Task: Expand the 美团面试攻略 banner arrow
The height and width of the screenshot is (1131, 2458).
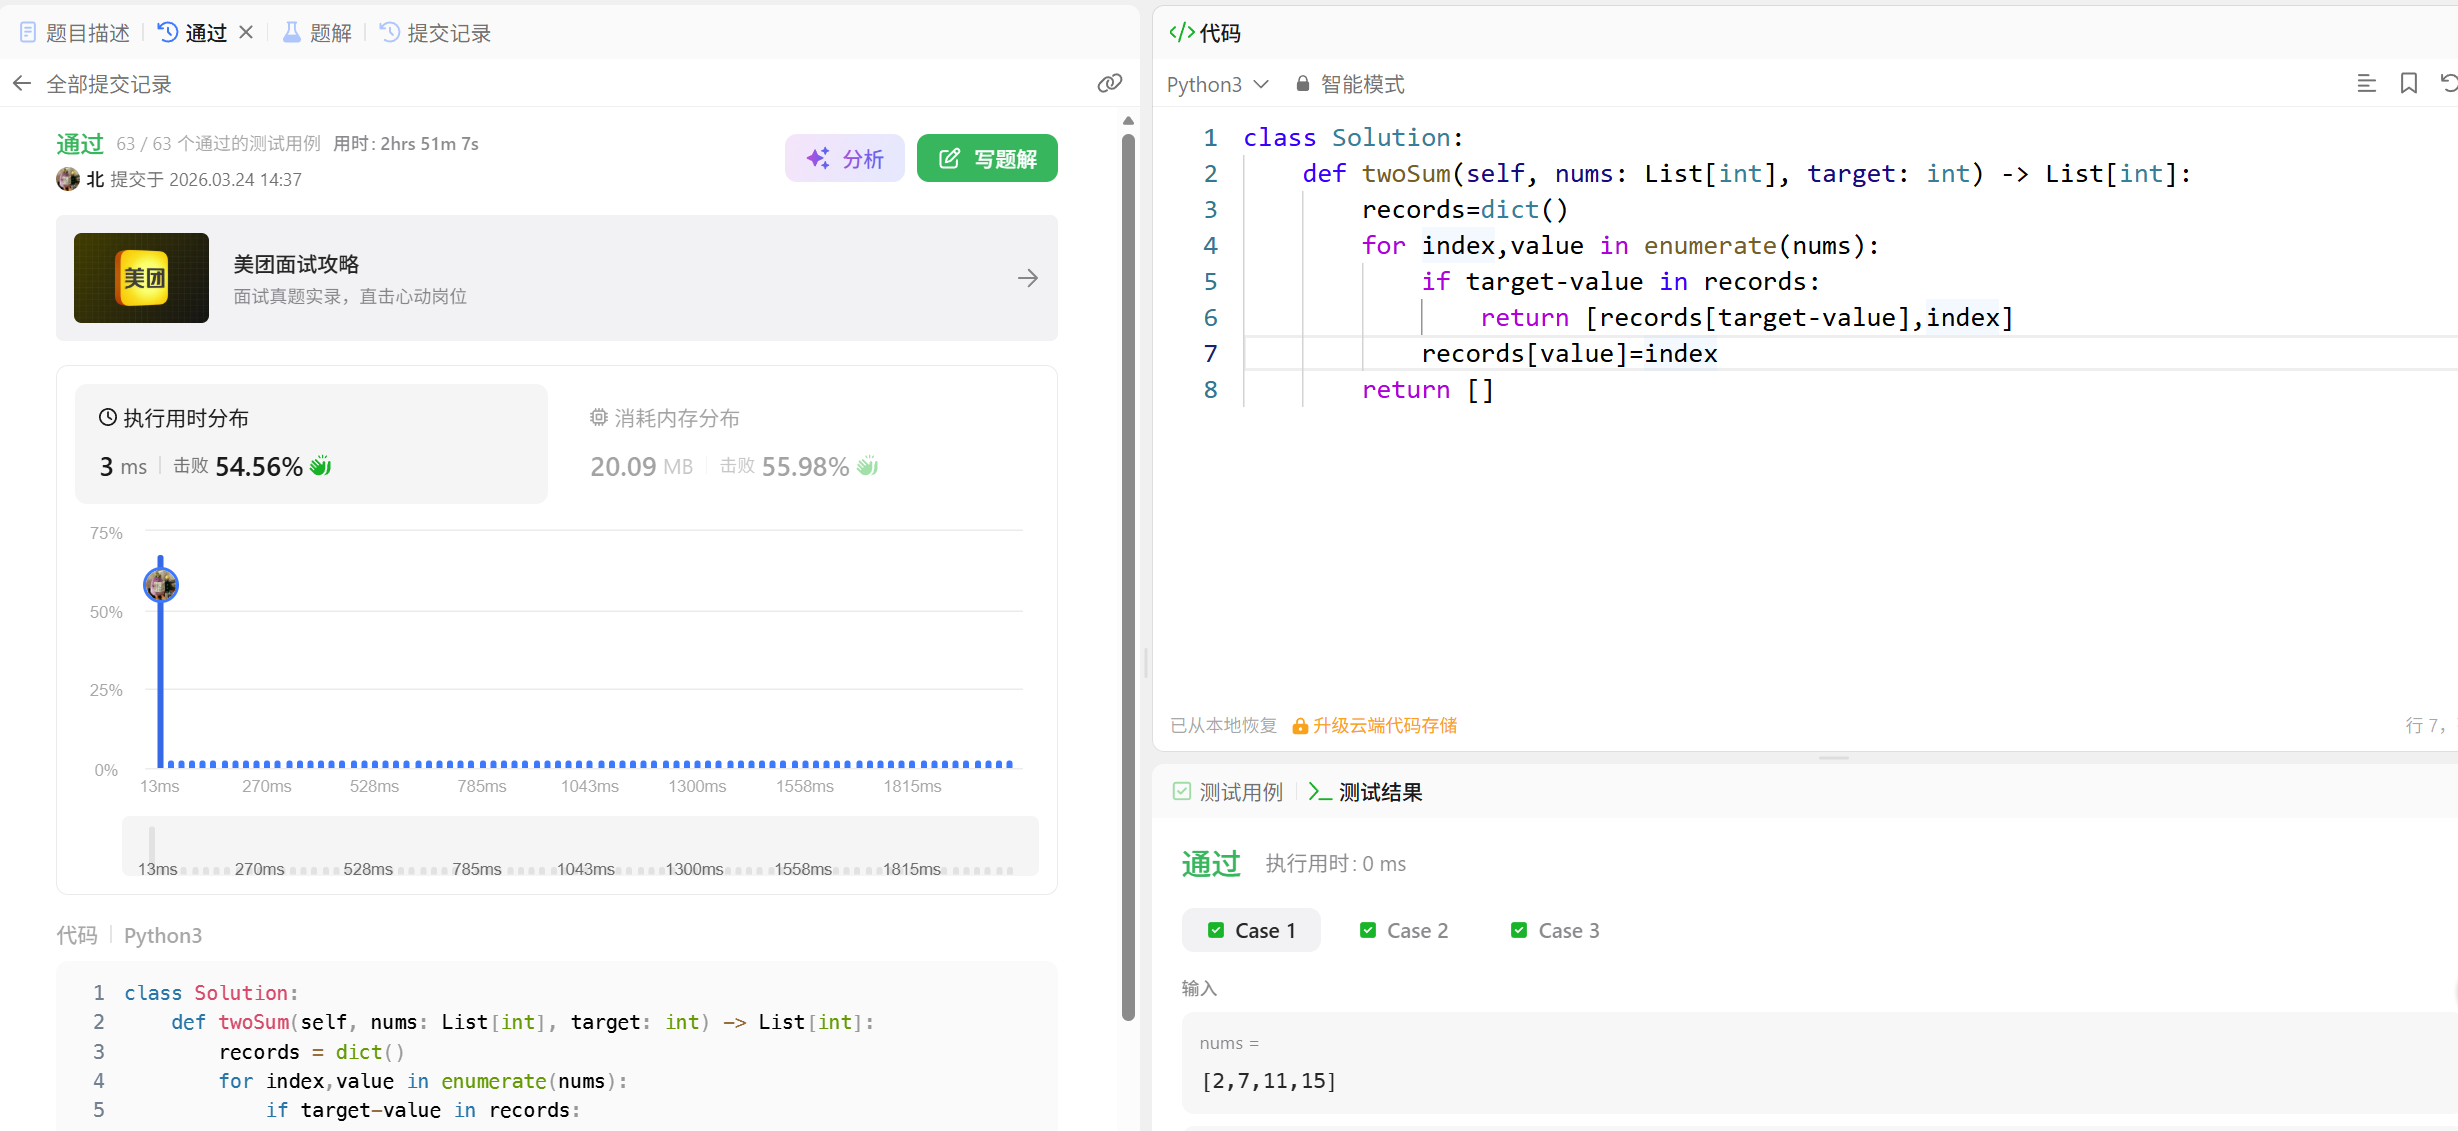Action: 1027,278
